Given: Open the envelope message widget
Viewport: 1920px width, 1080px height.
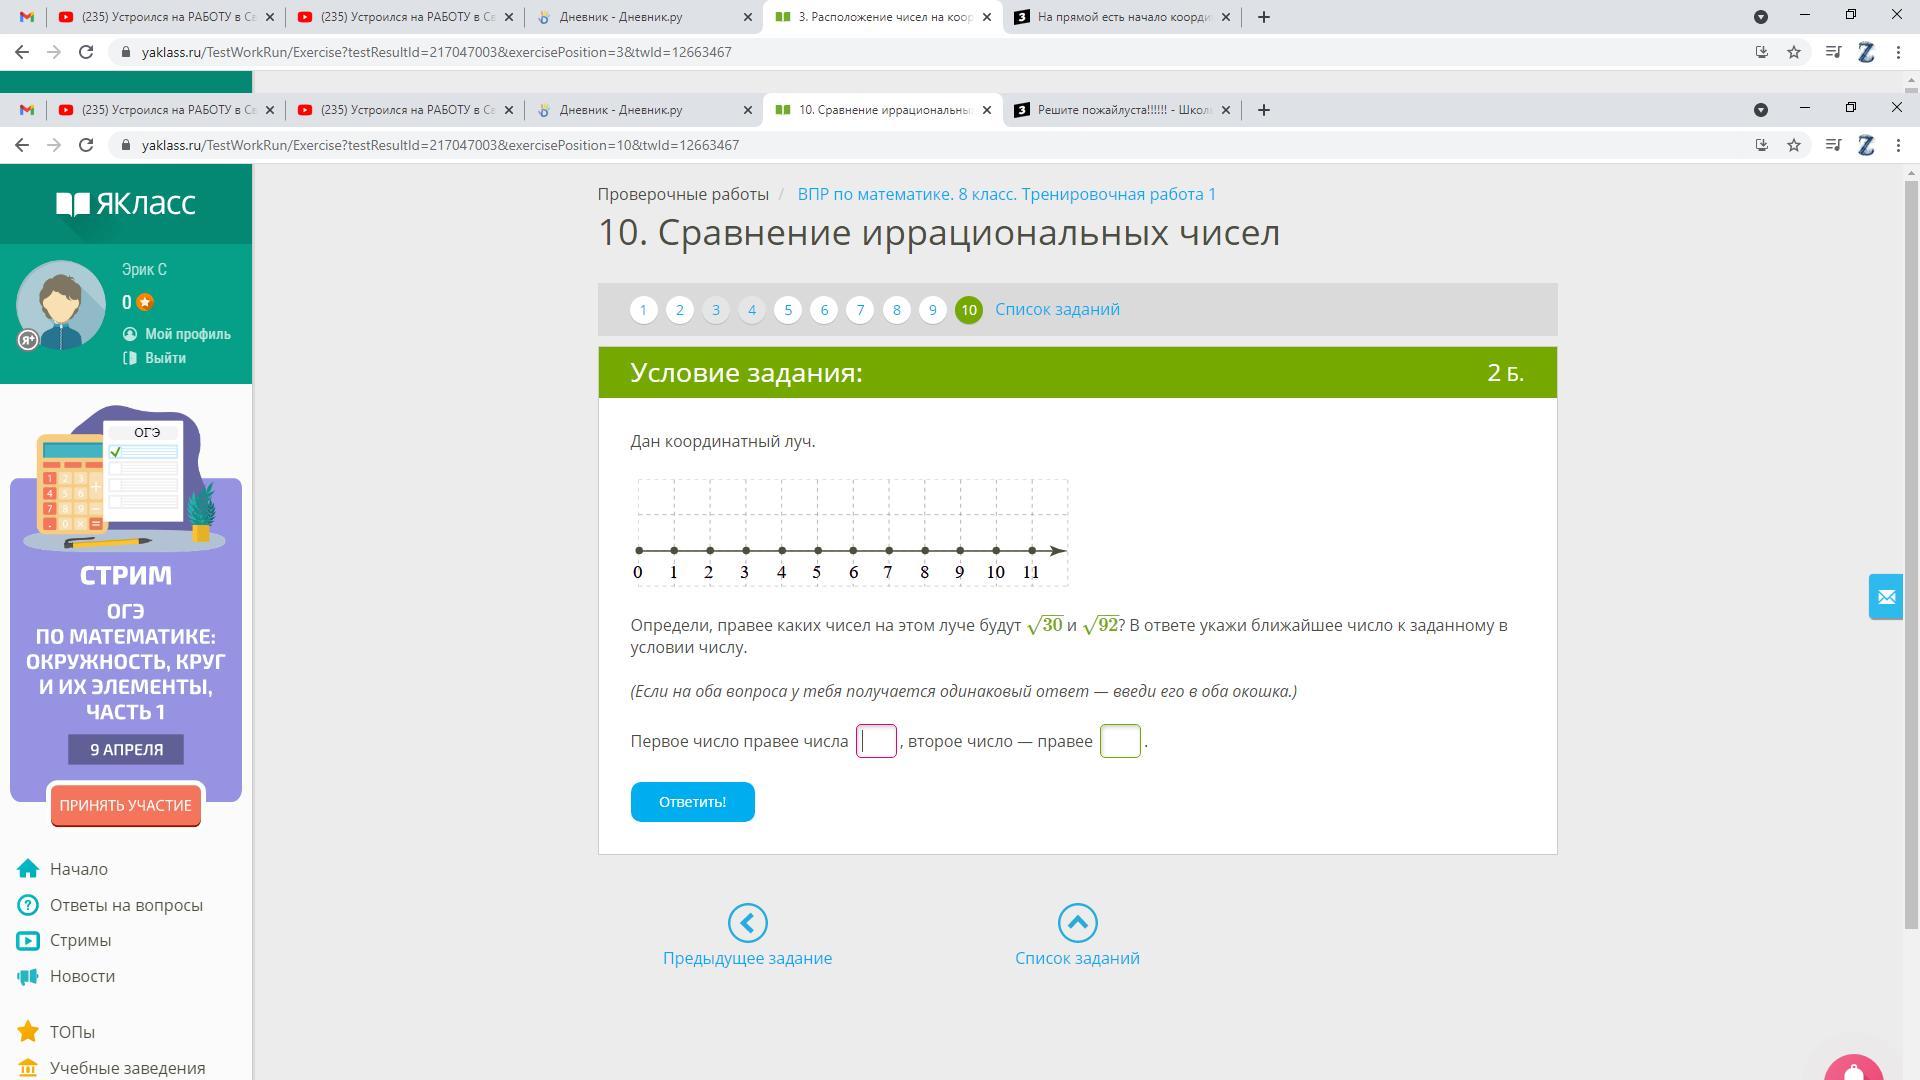Looking at the screenshot, I should (x=1886, y=597).
